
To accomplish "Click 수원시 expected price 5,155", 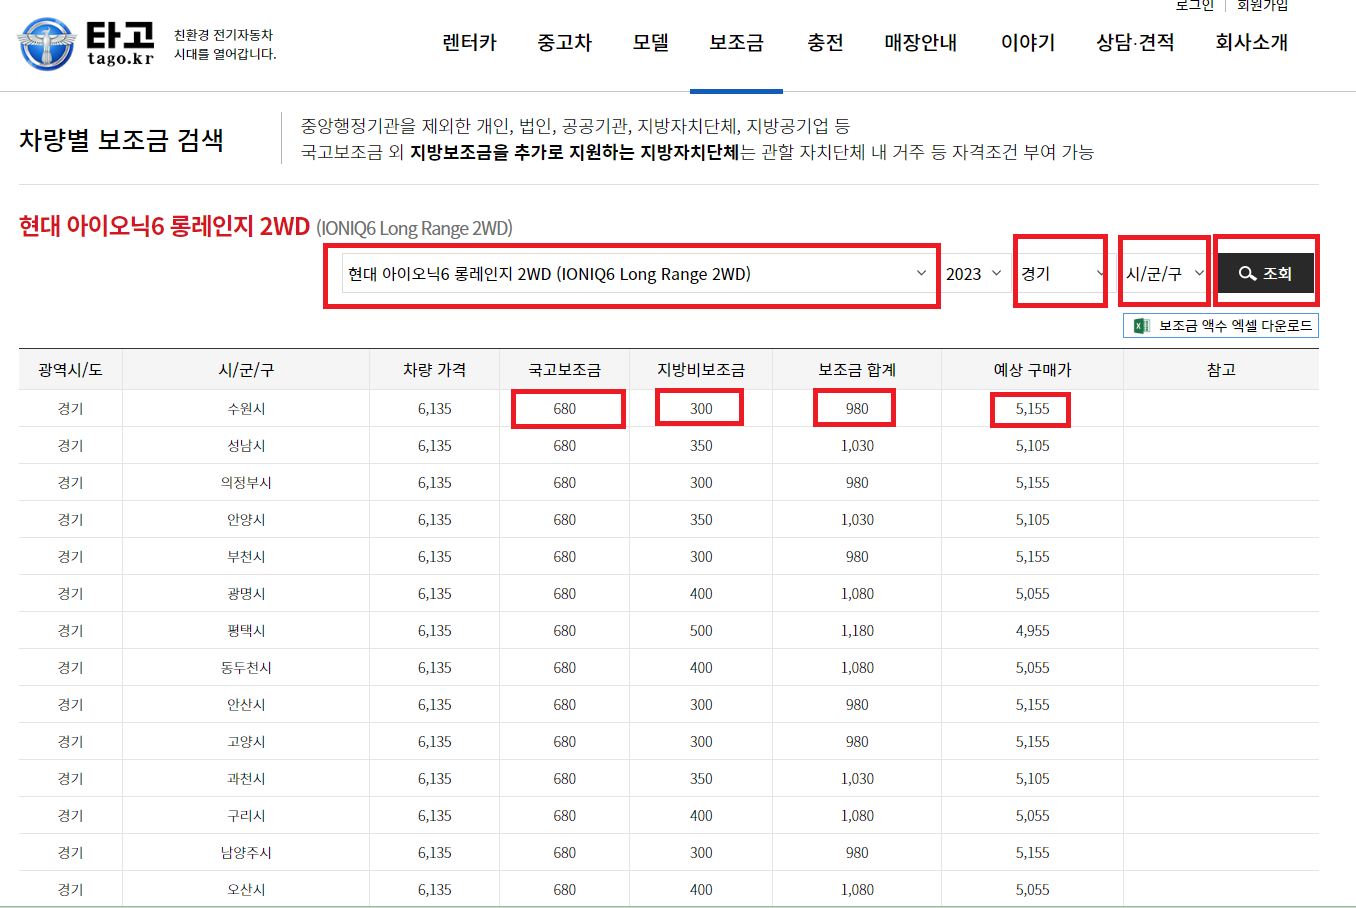I will coord(1032,409).
